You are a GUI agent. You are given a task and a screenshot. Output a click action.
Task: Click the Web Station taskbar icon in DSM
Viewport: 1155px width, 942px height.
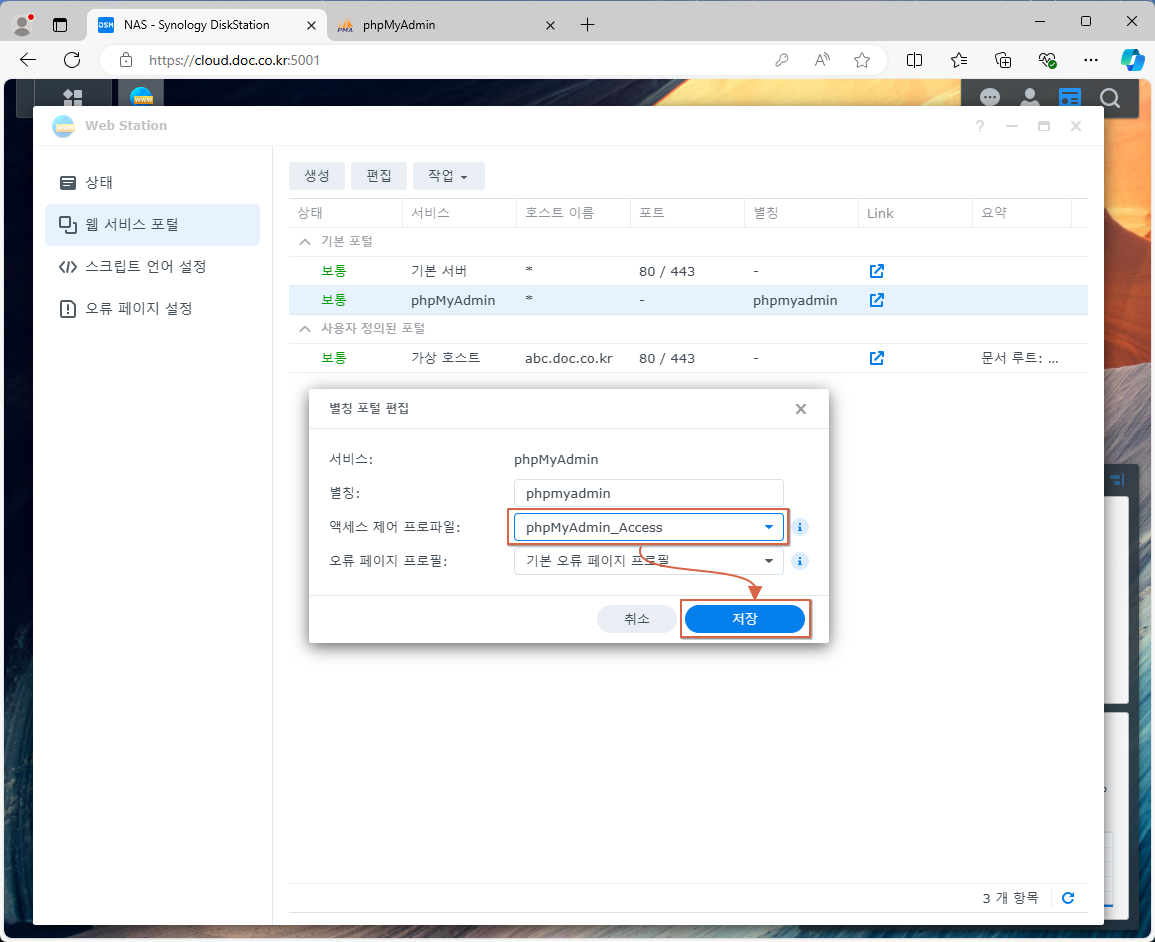click(141, 96)
